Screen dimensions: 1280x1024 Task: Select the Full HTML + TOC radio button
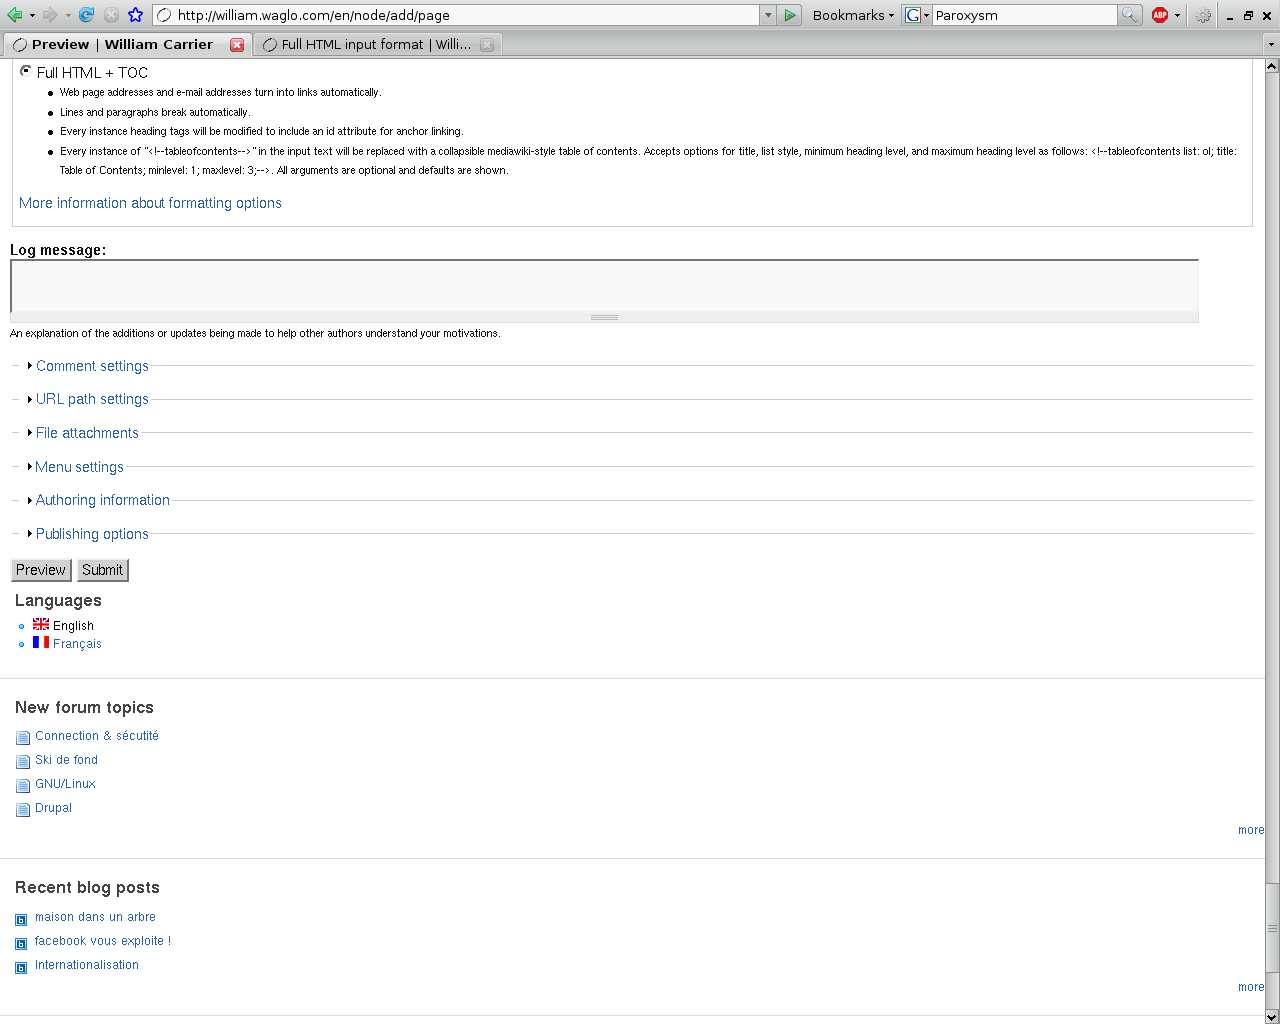point(25,72)
